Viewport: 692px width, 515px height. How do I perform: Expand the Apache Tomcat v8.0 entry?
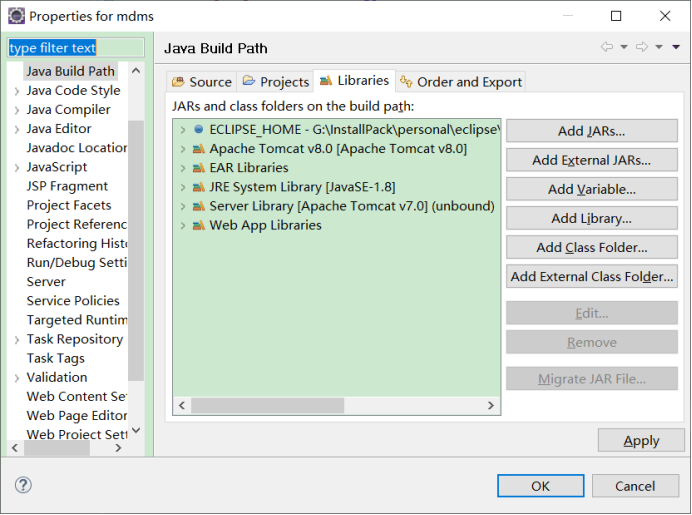183,149
